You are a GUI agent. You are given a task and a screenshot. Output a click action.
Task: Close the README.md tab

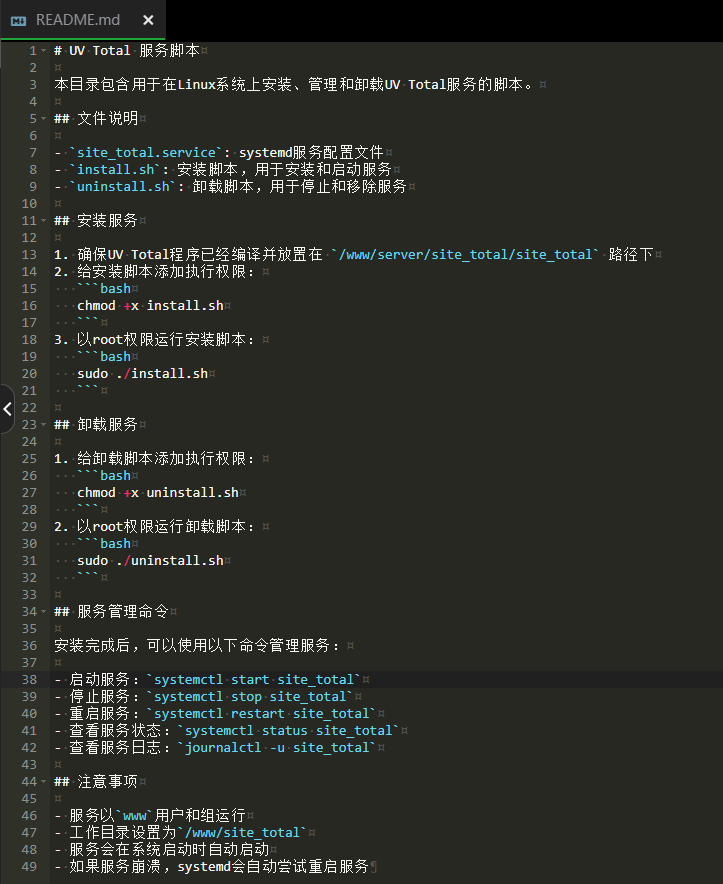tap(148, 20)
